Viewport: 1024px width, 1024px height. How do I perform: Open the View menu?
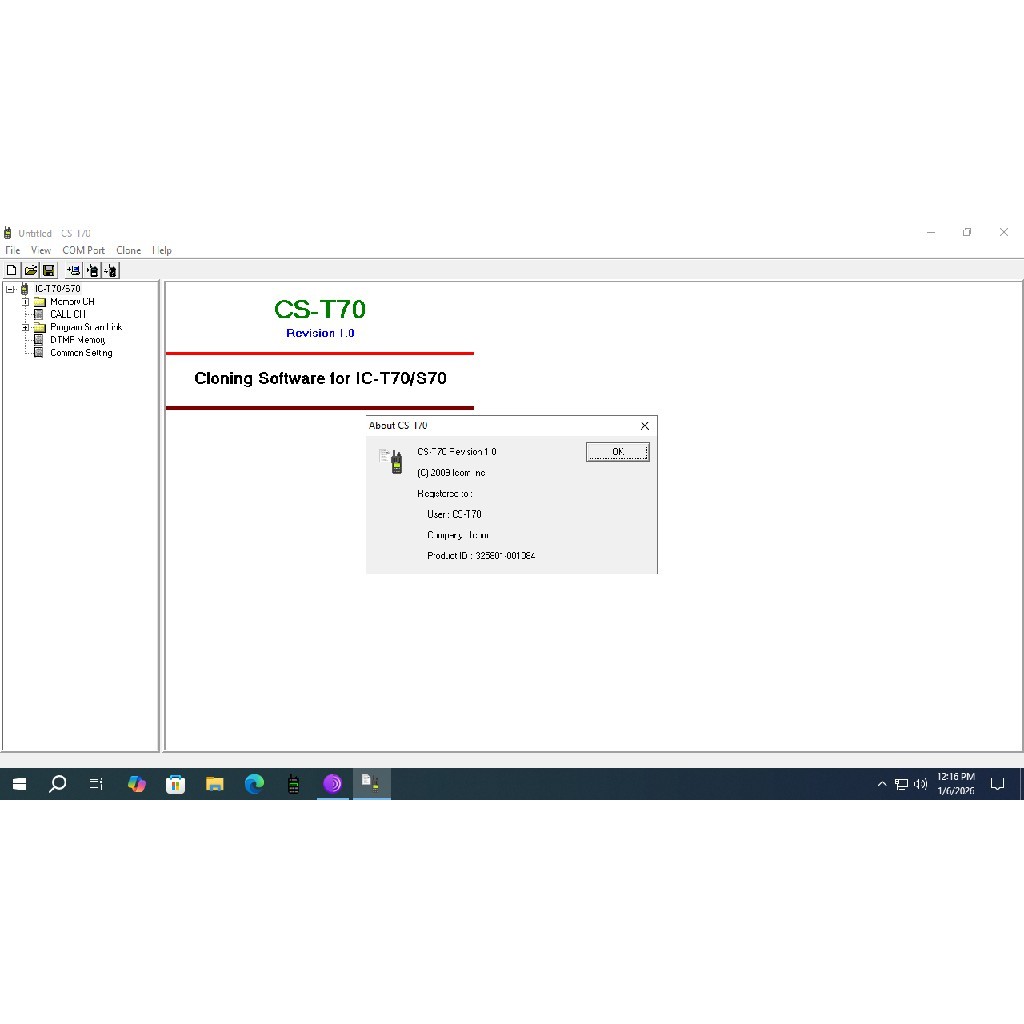click(x=41, y=250)
